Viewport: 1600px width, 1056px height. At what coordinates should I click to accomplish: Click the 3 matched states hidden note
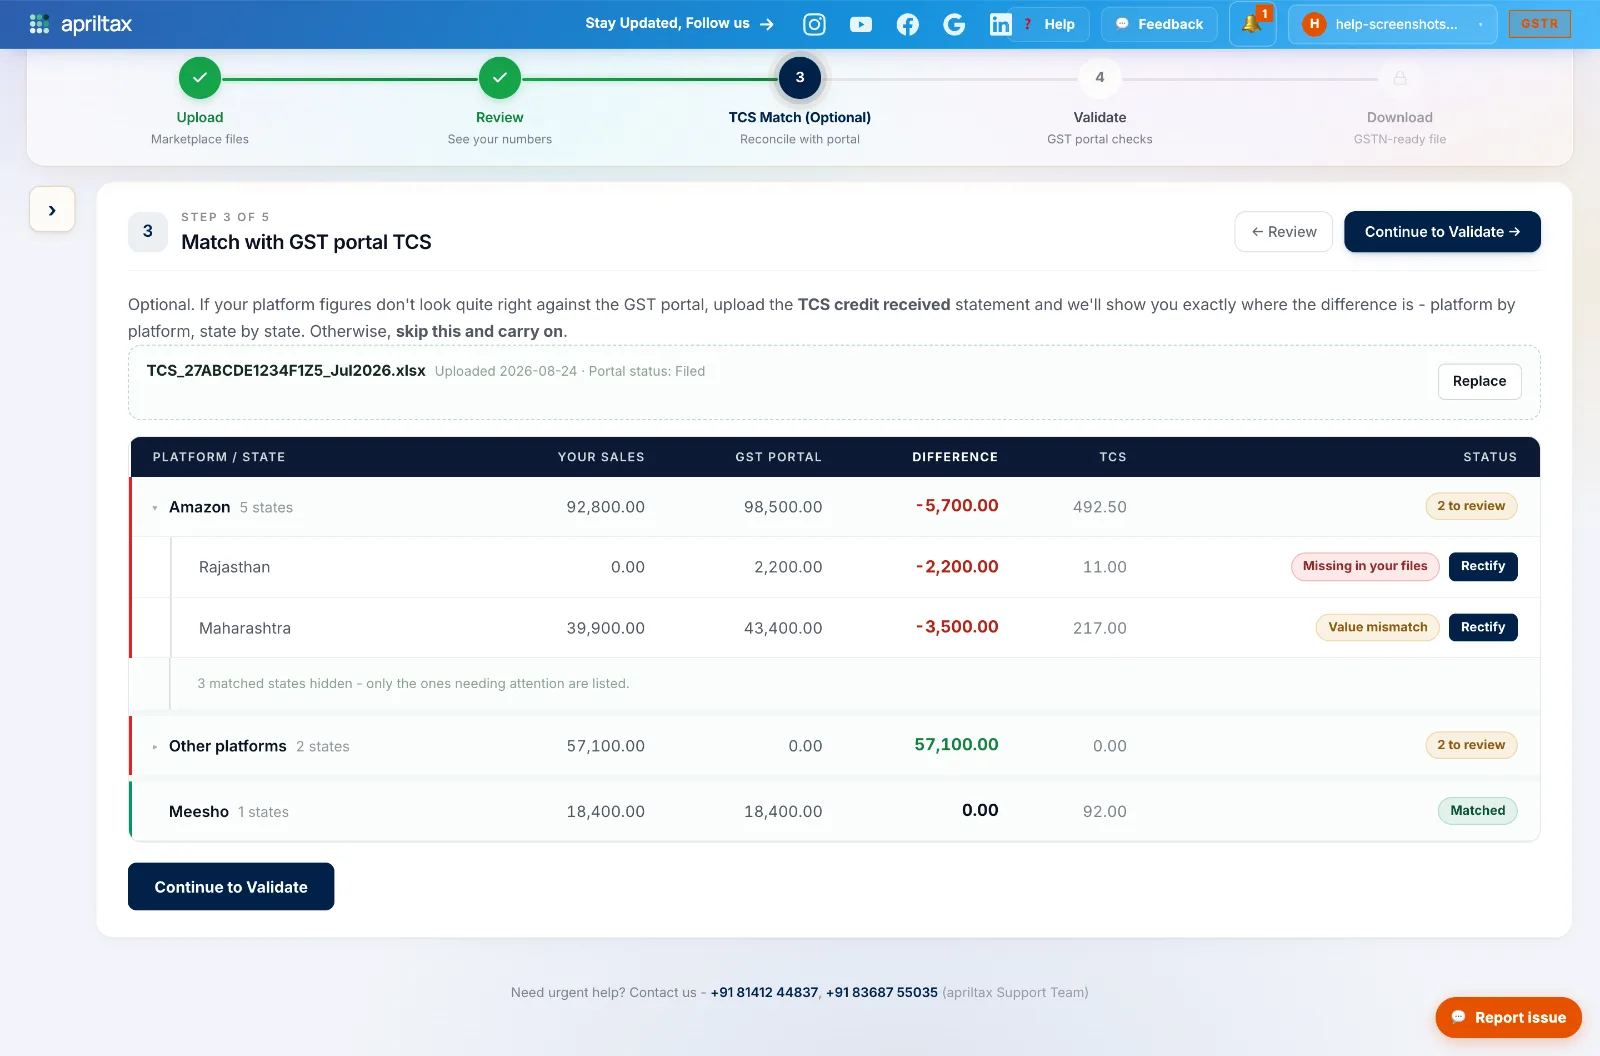[x=413, y=684]
